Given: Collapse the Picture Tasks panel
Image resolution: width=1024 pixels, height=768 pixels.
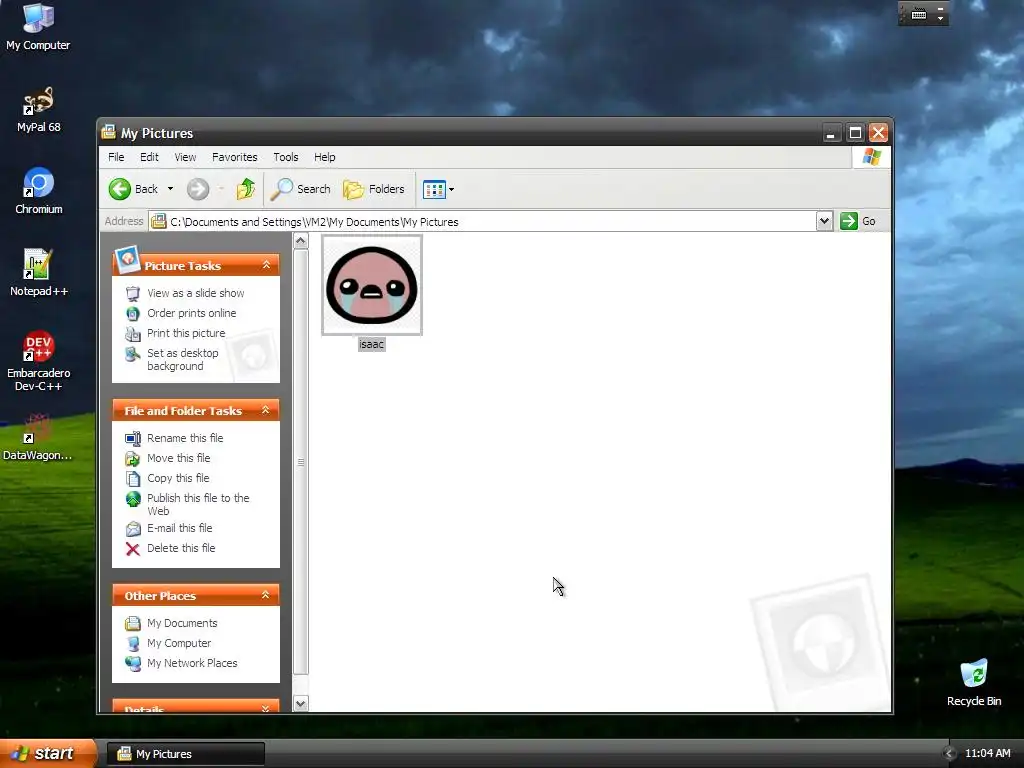Looking at the screenshot, I should point(266,265).
